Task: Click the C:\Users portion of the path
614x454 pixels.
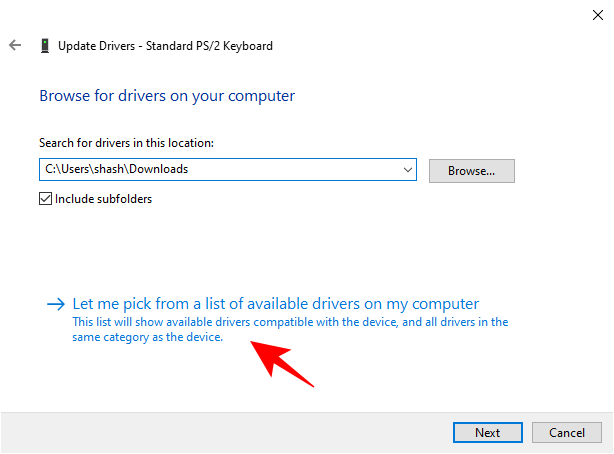Action: point(67,170)
